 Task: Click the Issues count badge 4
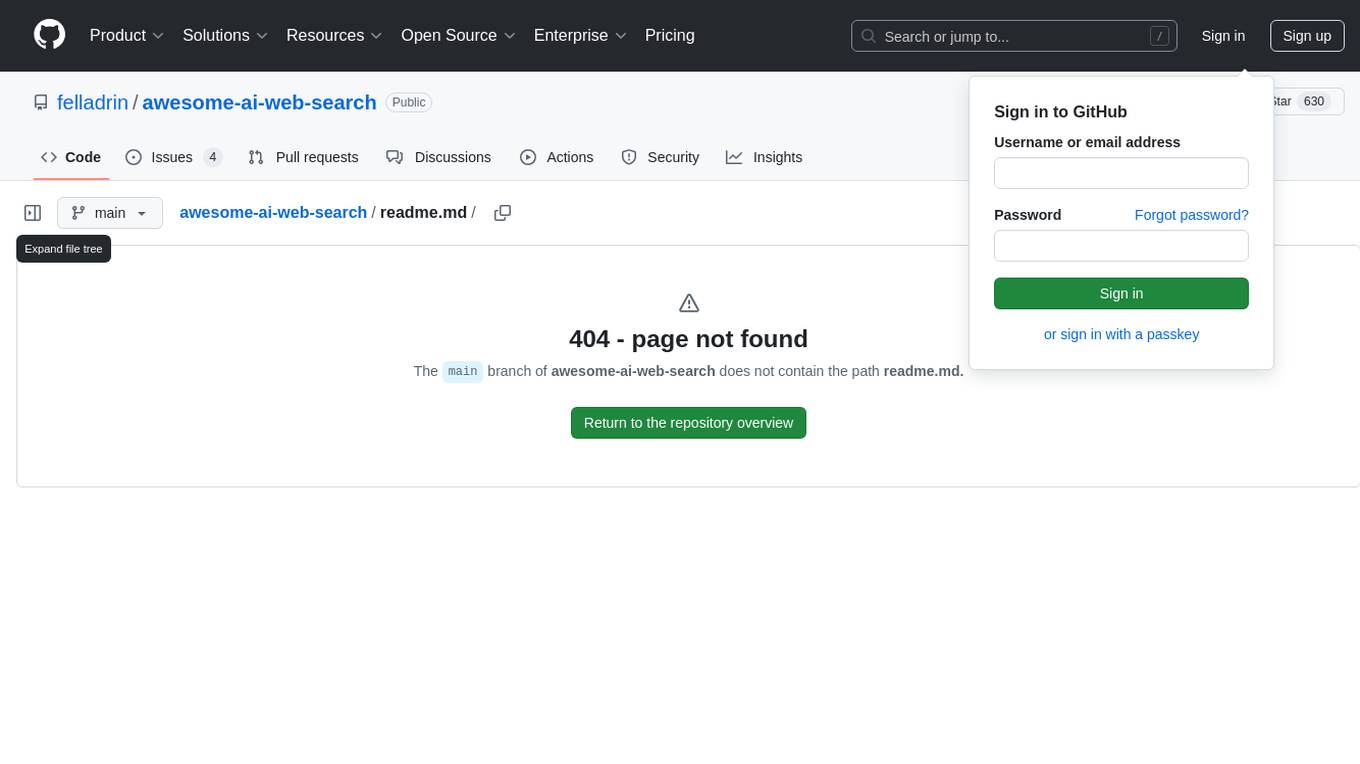[212, 157]
